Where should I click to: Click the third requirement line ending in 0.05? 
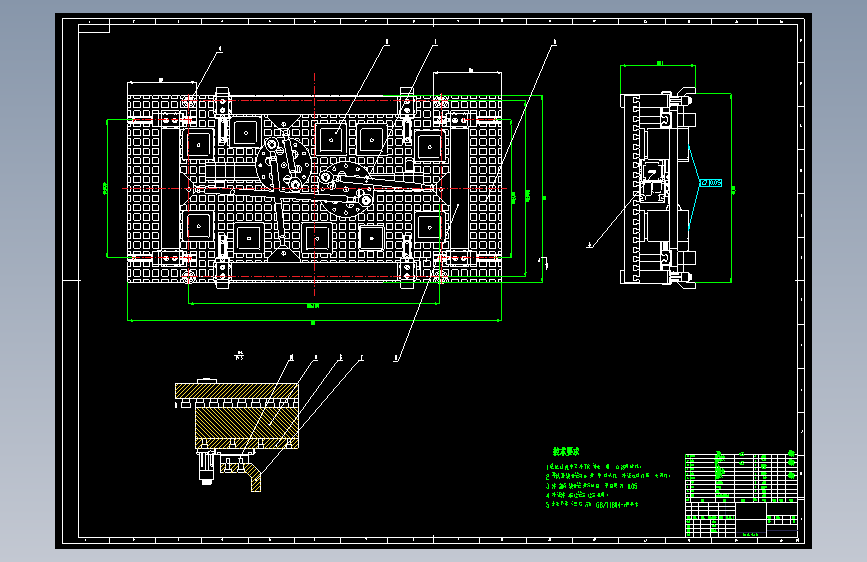(592, 486)
